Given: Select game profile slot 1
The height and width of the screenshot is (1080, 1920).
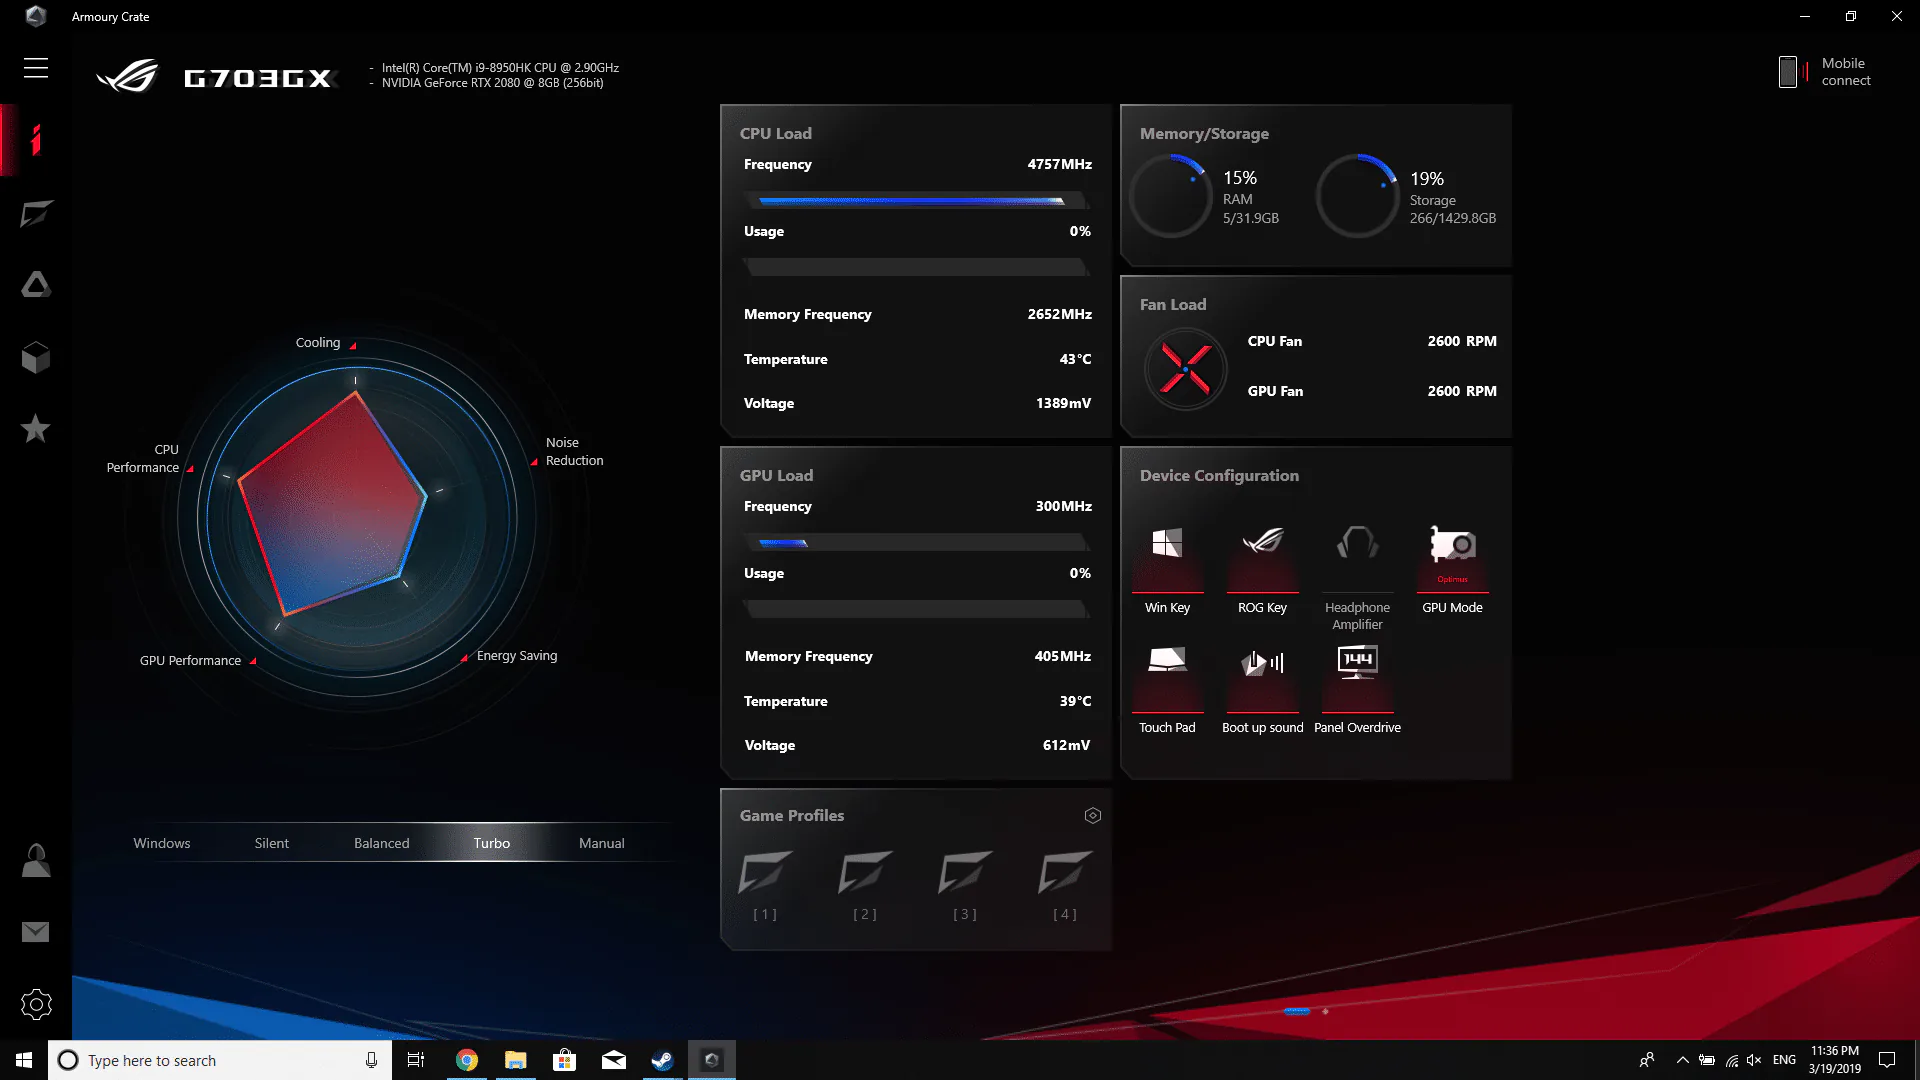Looking at the screenshot, I should click(x=765, y=885).
